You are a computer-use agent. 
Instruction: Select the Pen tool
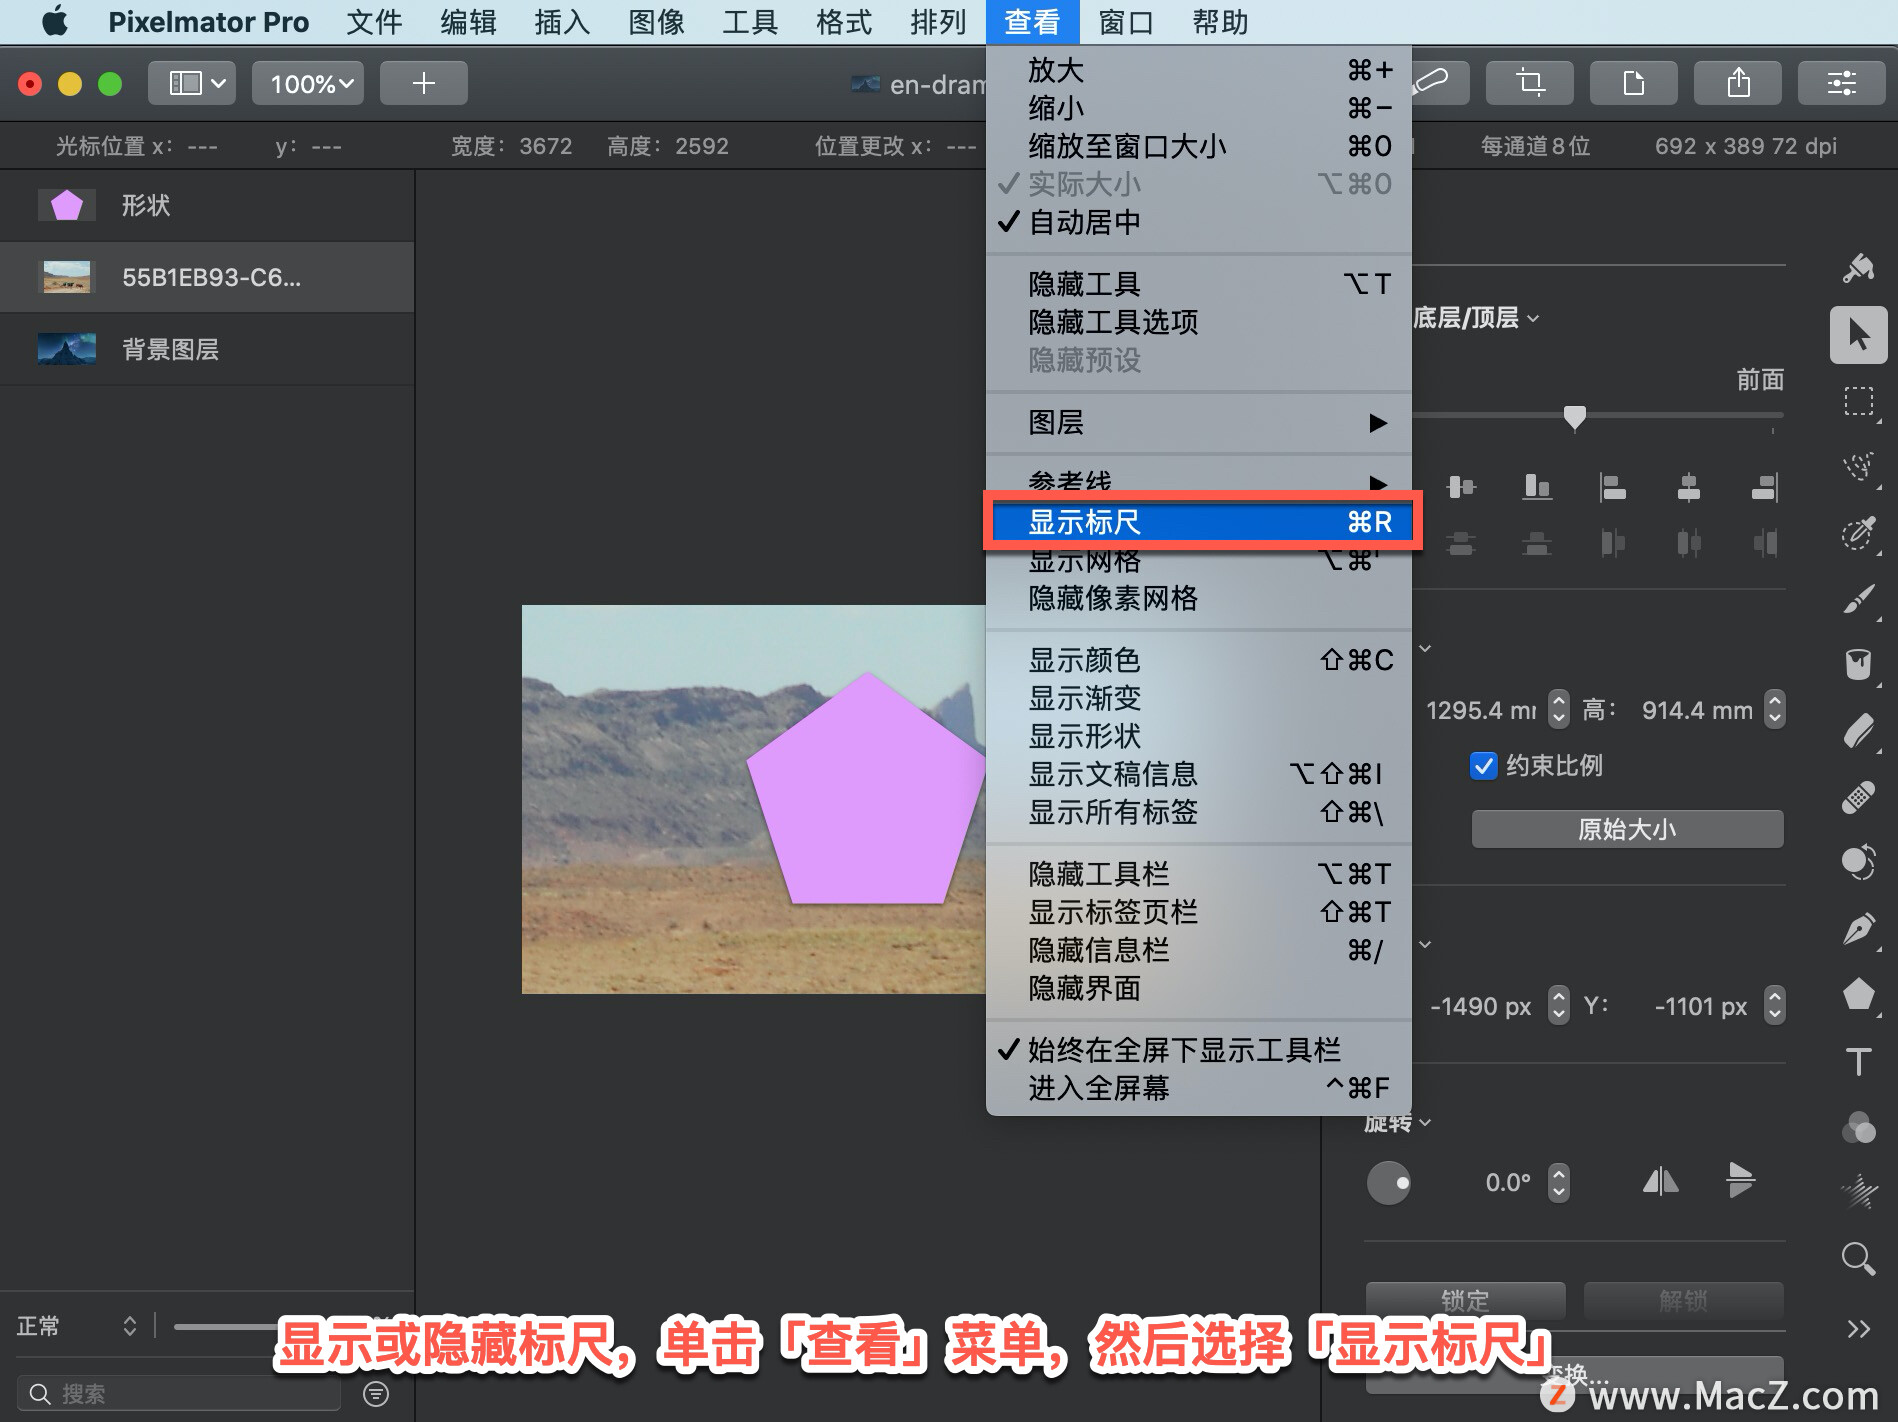[1858, 929]
